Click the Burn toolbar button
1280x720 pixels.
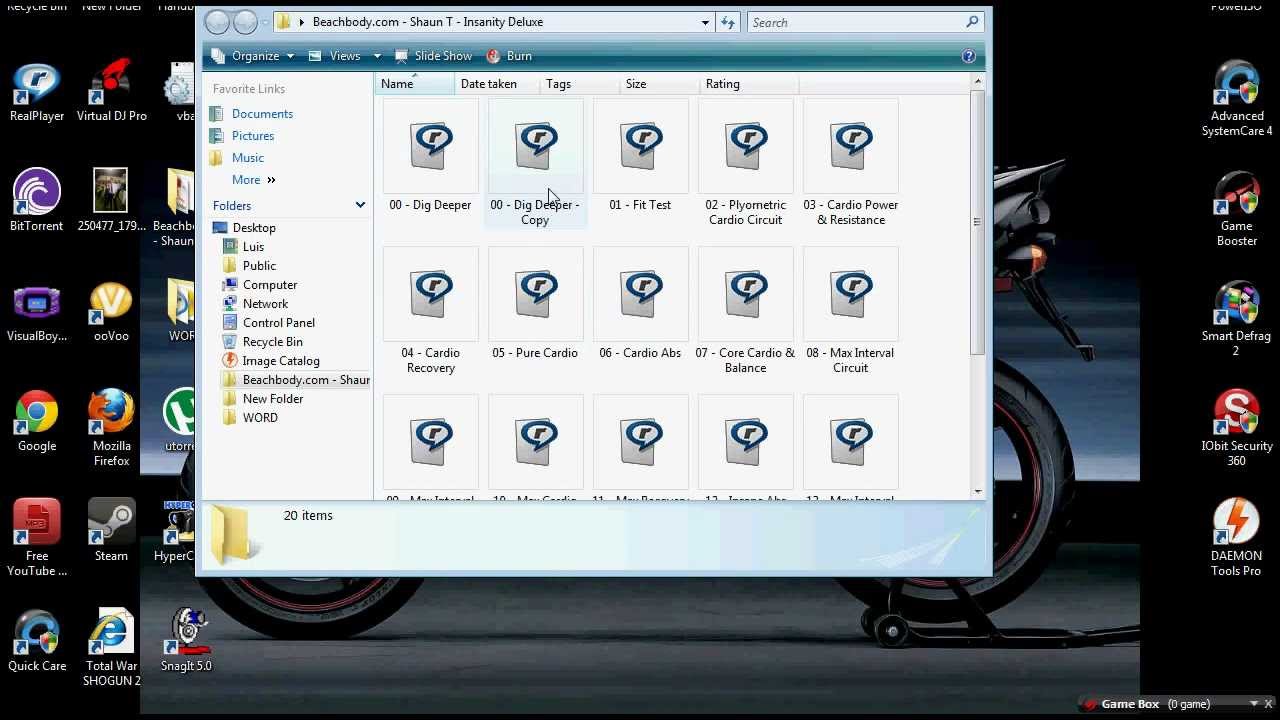pyautogui.click(x=509, y=56)
